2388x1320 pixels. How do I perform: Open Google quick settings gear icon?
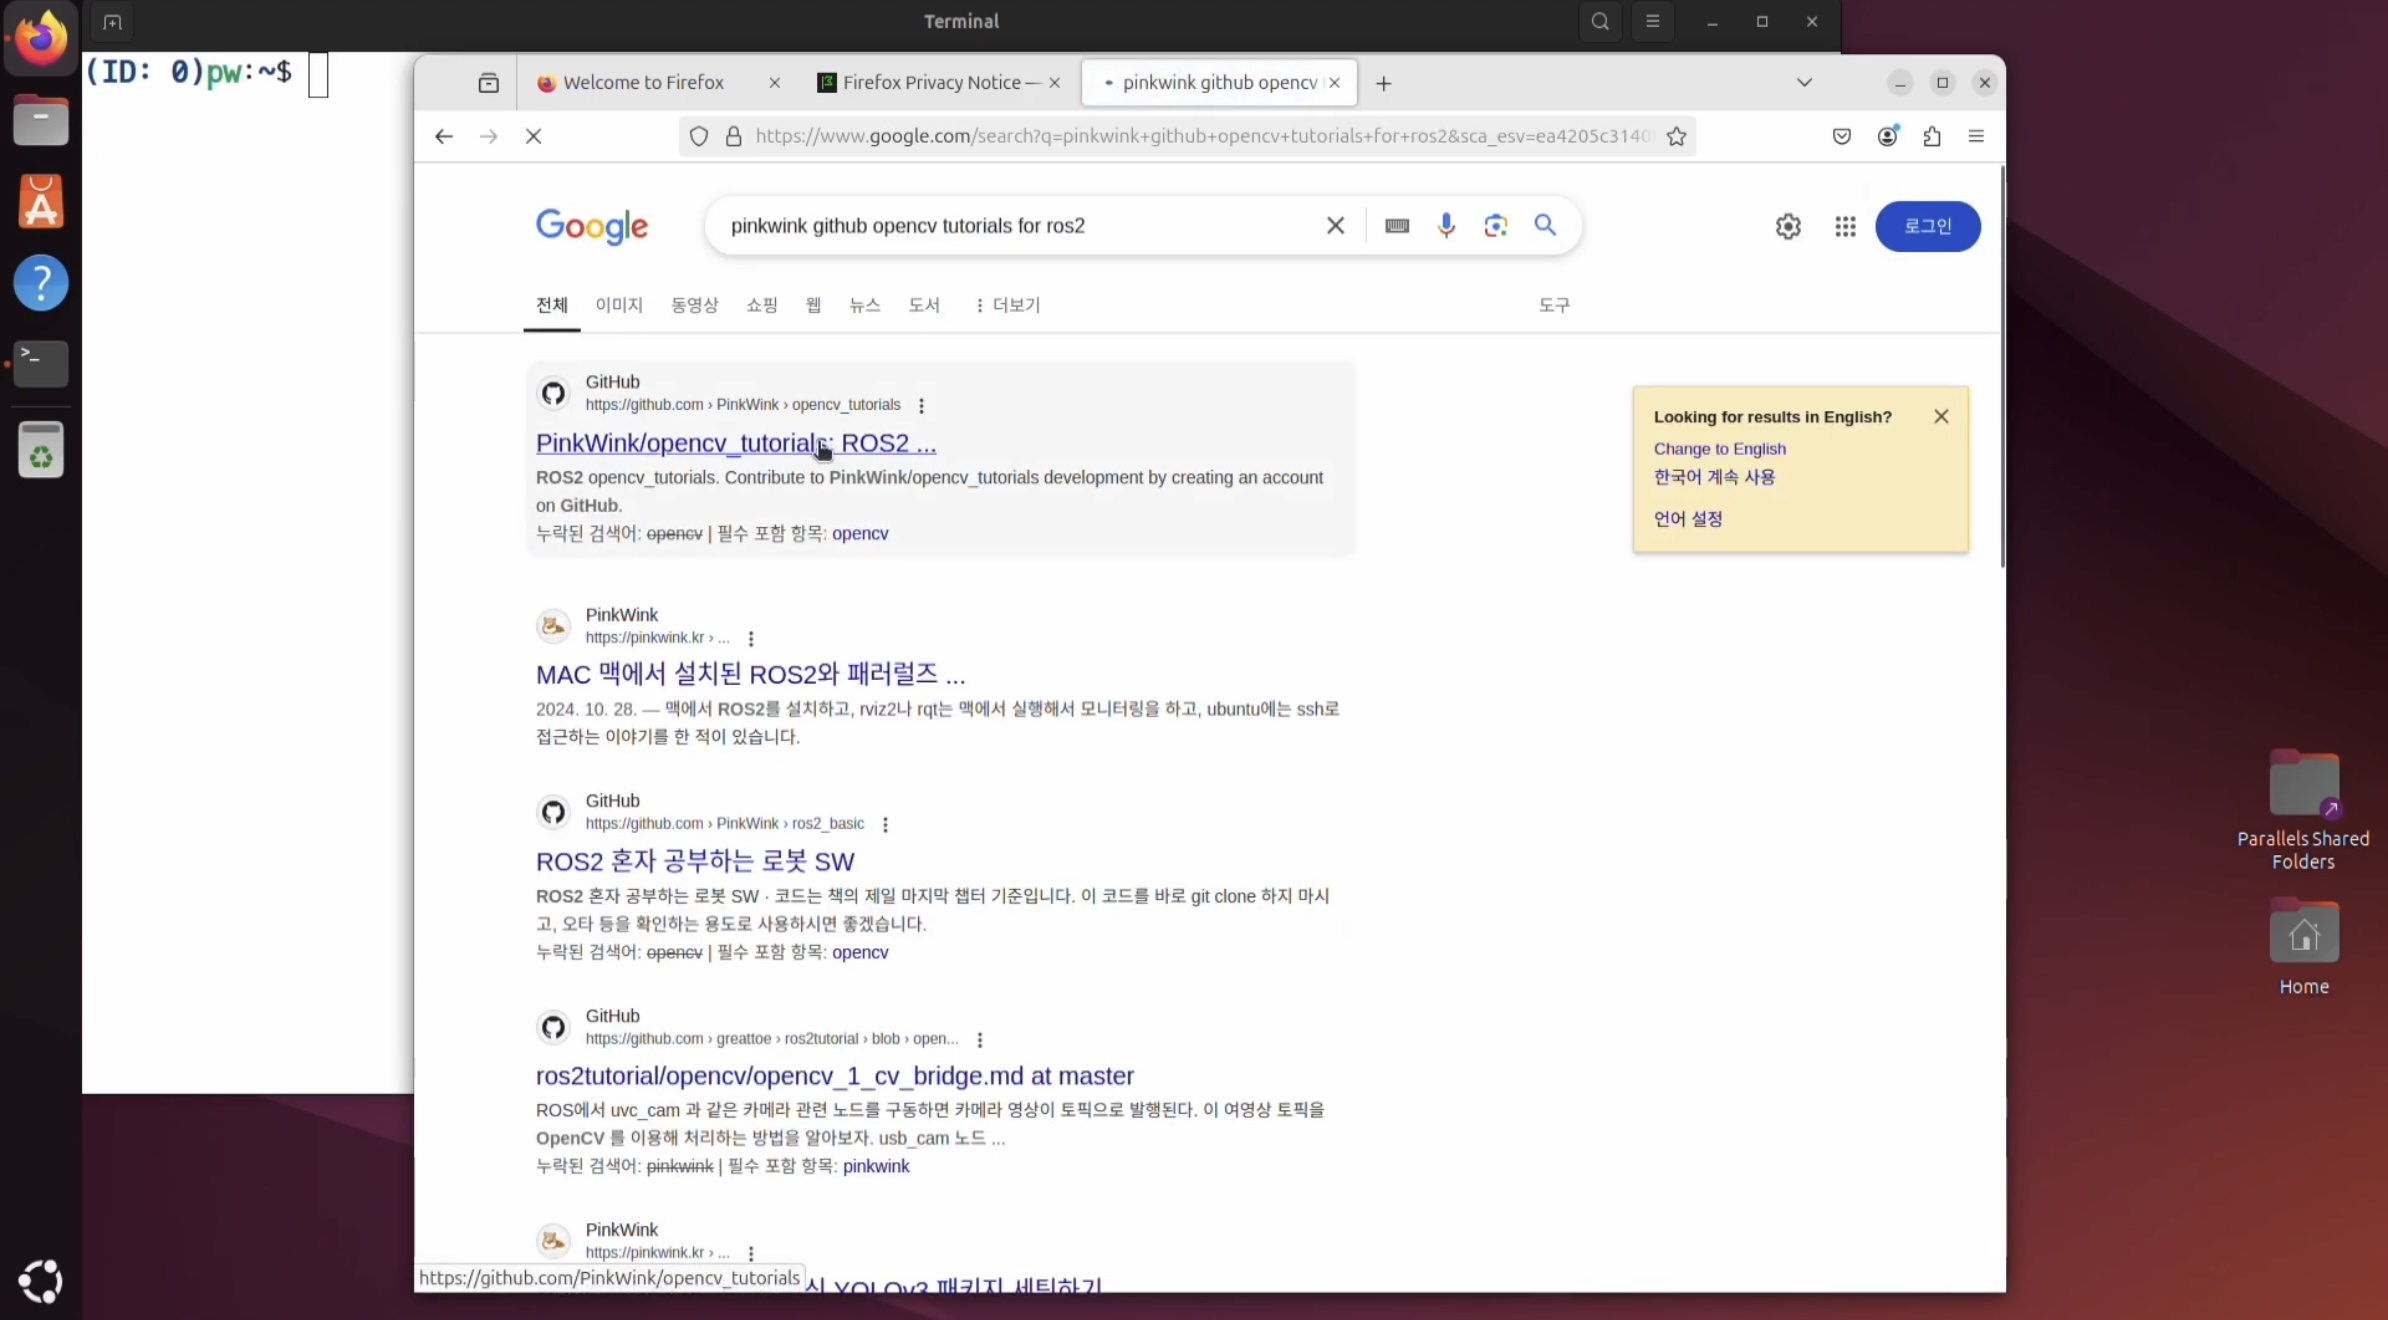[x=1788, y=227]
